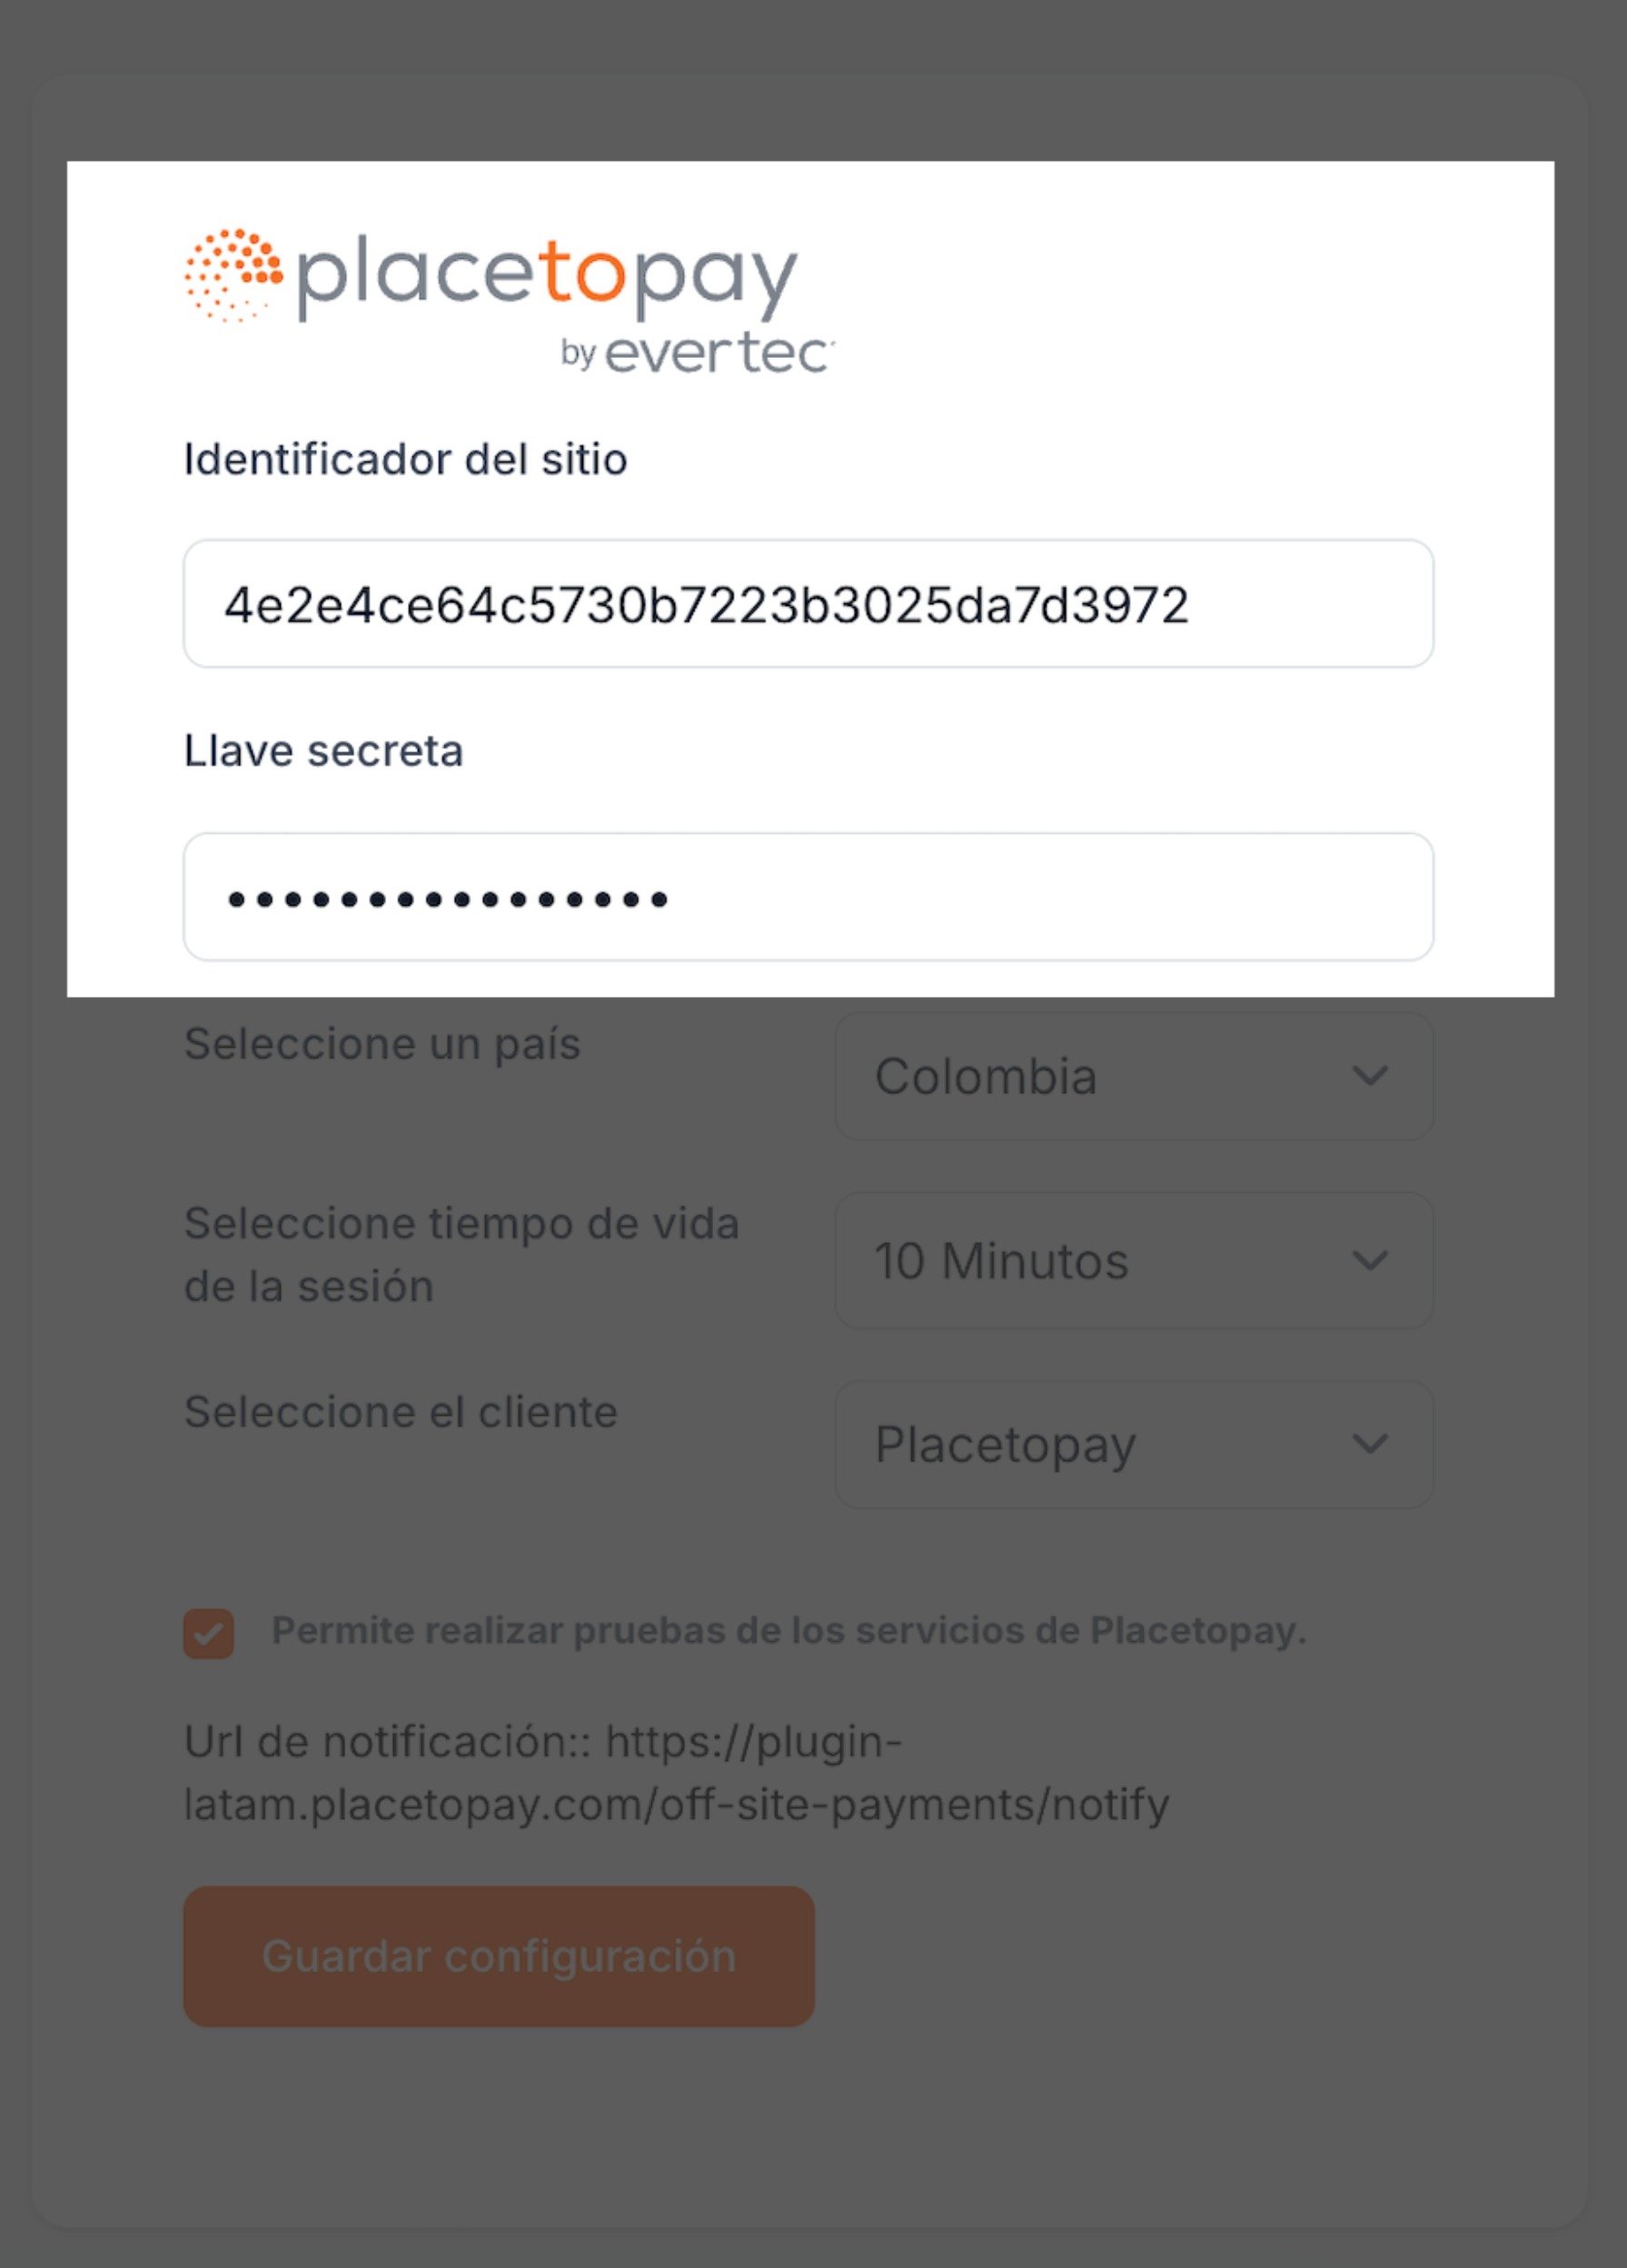Click the chevron arrow in the Placetopay selector

tap(1369, 1444)
